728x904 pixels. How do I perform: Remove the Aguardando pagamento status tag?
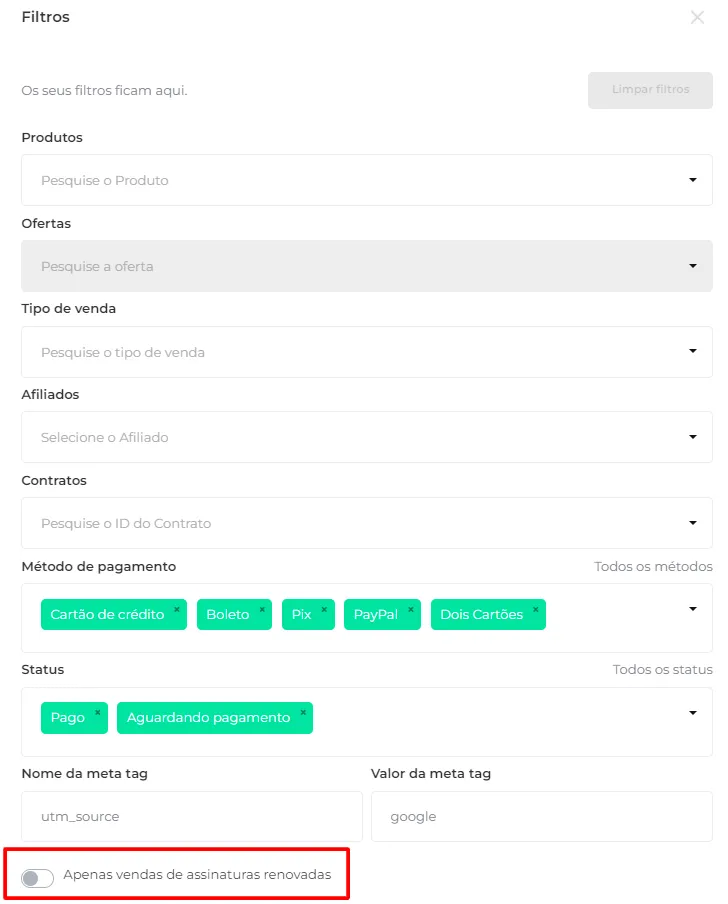coord(303,713)
